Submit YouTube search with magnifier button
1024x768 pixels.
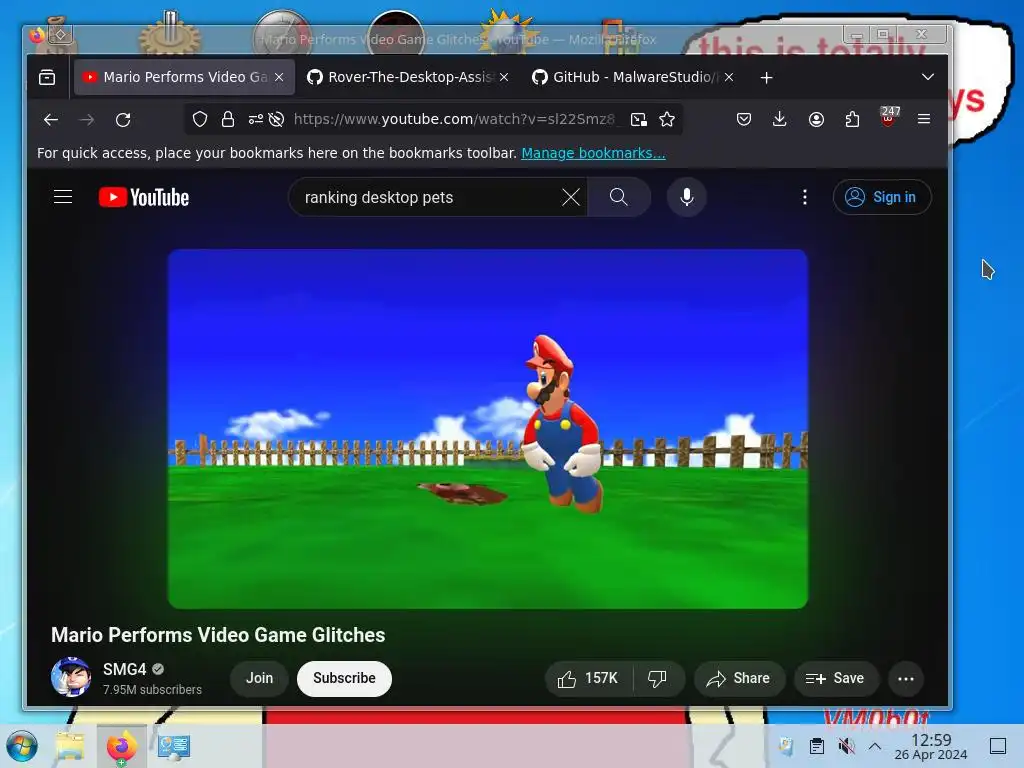[x=618, y=197]
